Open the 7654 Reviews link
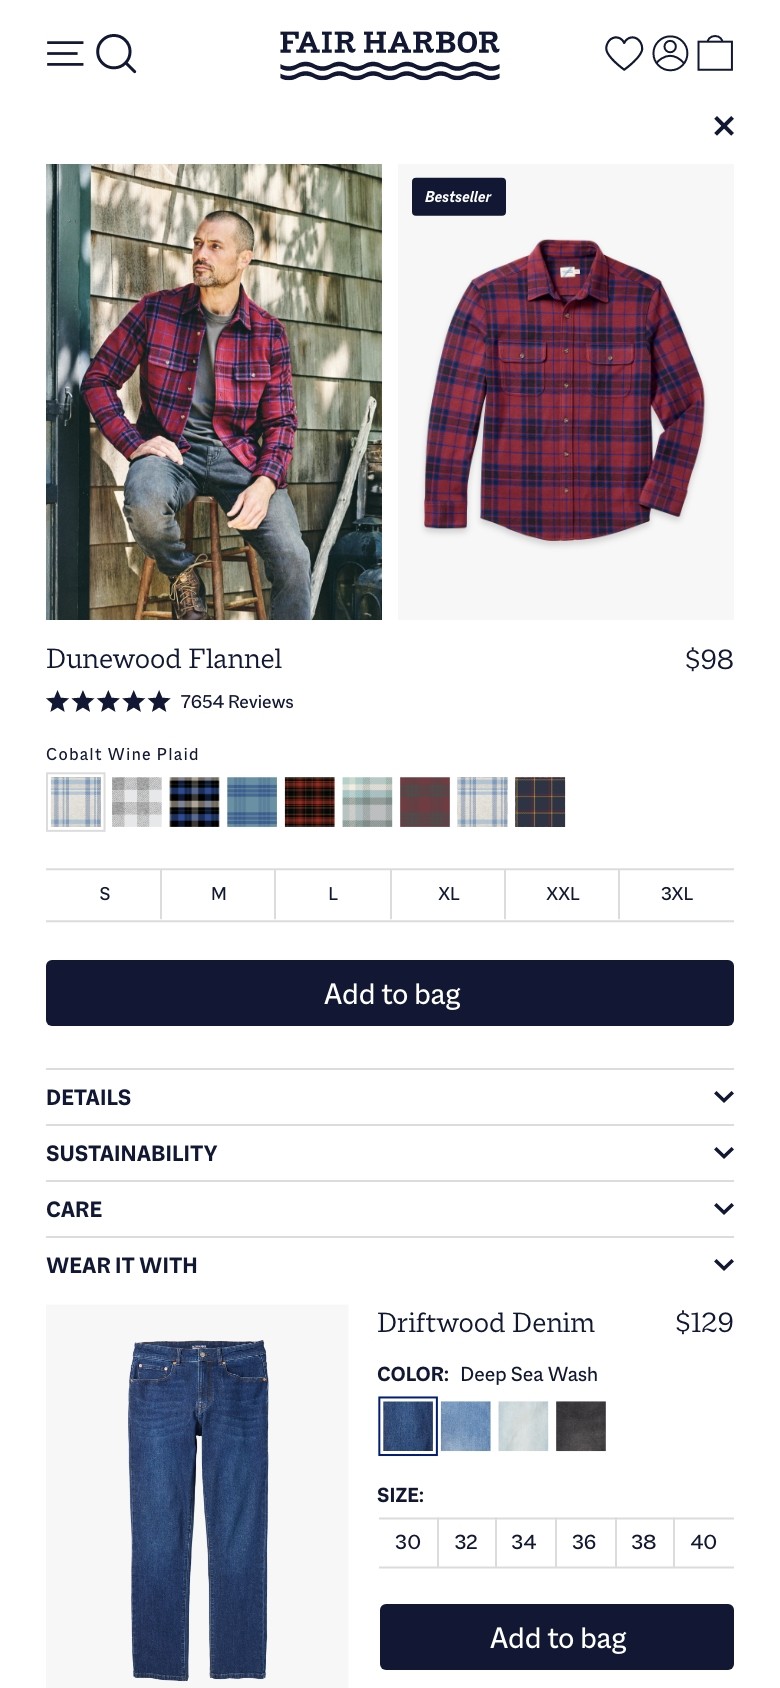 point(237,702)
